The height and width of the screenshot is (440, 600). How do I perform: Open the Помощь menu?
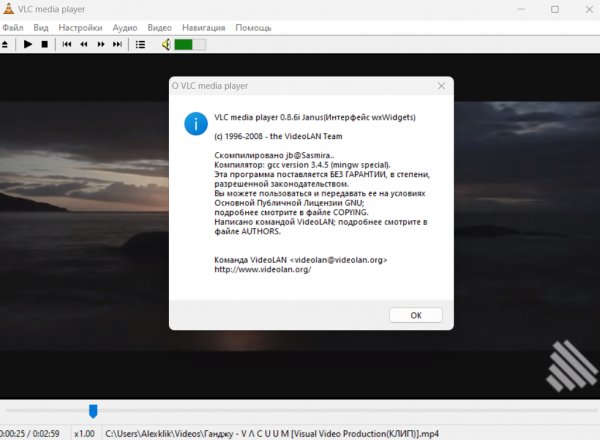click(253, 28)
